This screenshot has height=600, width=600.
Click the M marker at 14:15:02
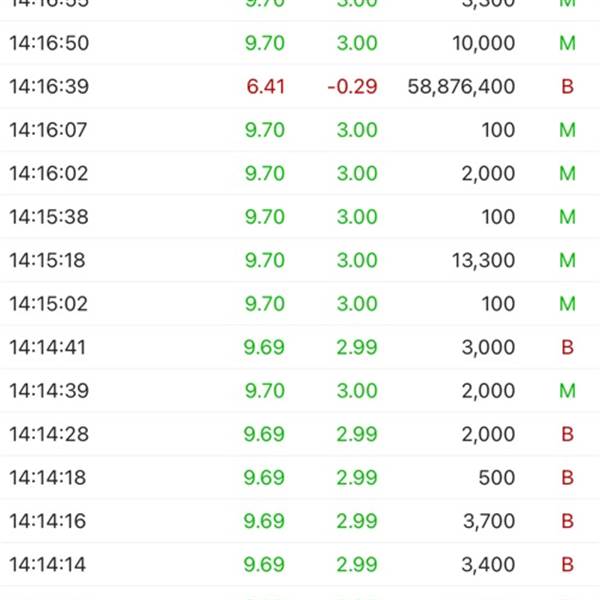(x=567, y=303)
